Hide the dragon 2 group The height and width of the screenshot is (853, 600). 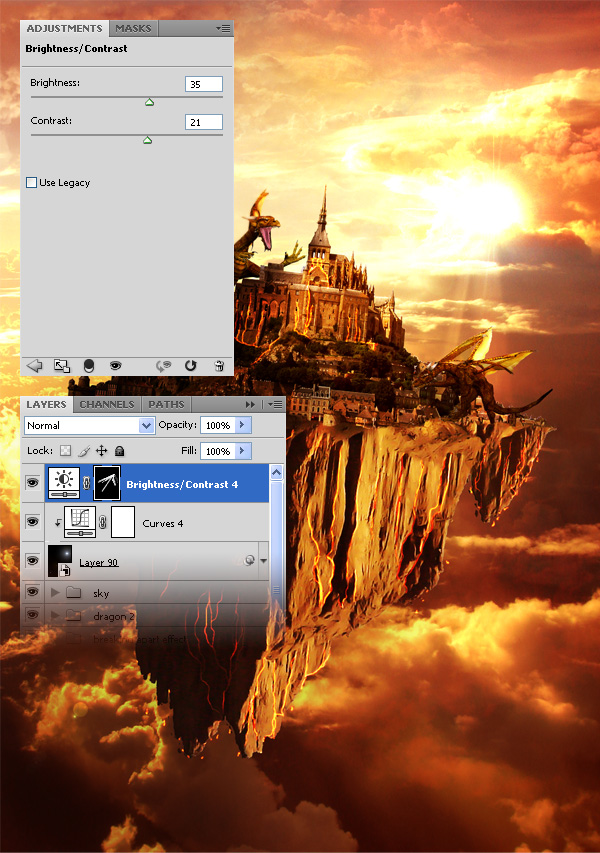[x=33, y=615]
